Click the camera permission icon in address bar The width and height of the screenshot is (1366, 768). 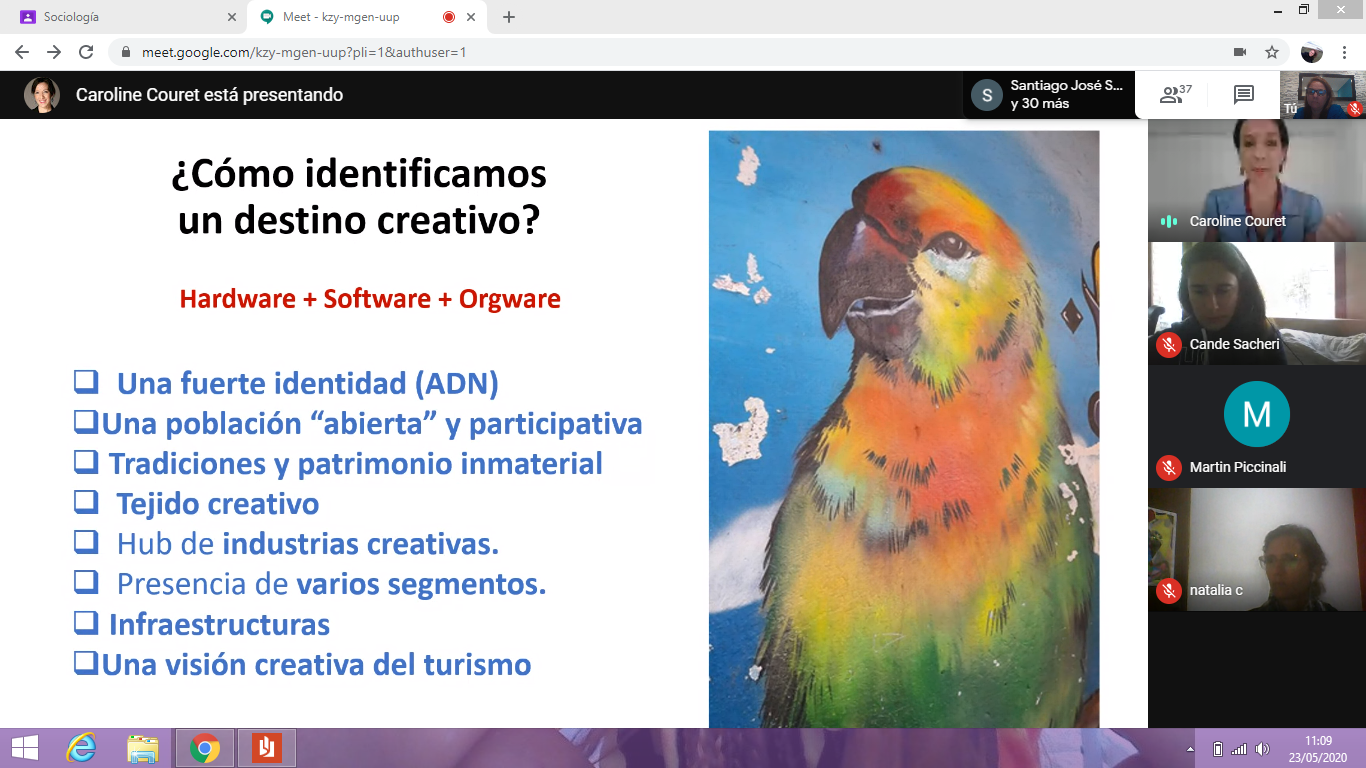(1240, 52)
